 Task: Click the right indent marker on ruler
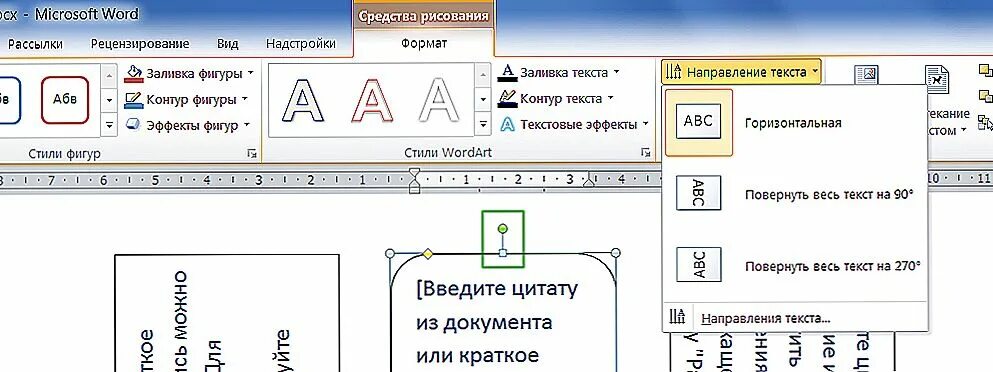tap(588, 182)
